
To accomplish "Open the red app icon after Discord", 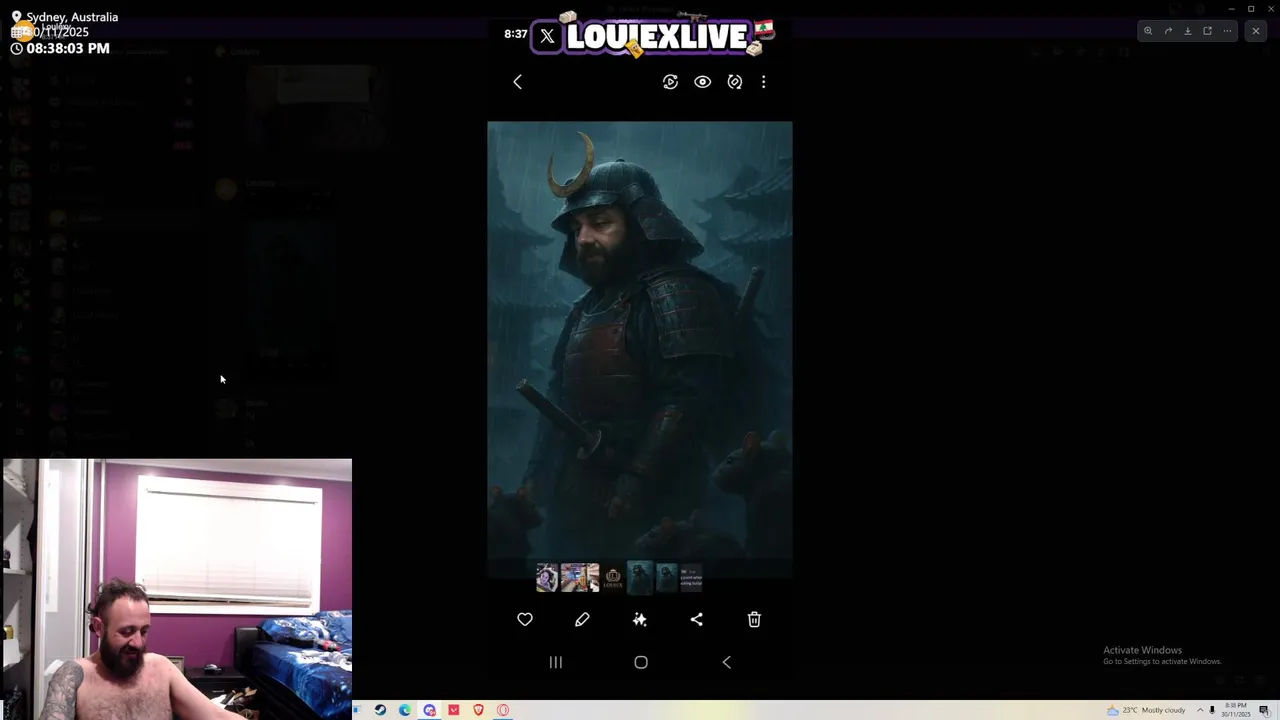I will (454, 710).
